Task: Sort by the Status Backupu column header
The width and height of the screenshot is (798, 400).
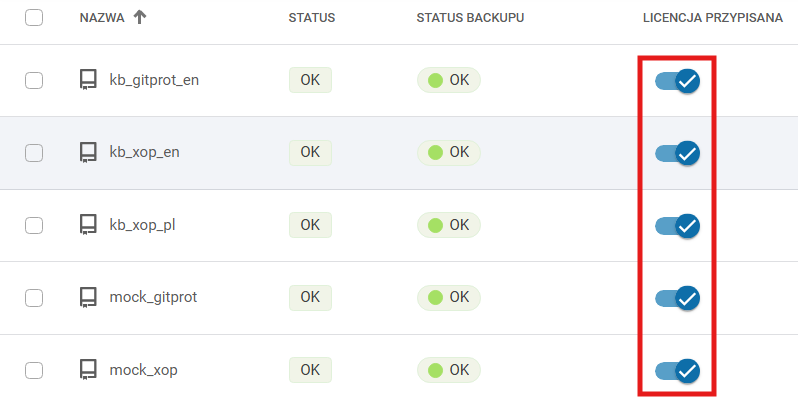Action: (470, 18)
